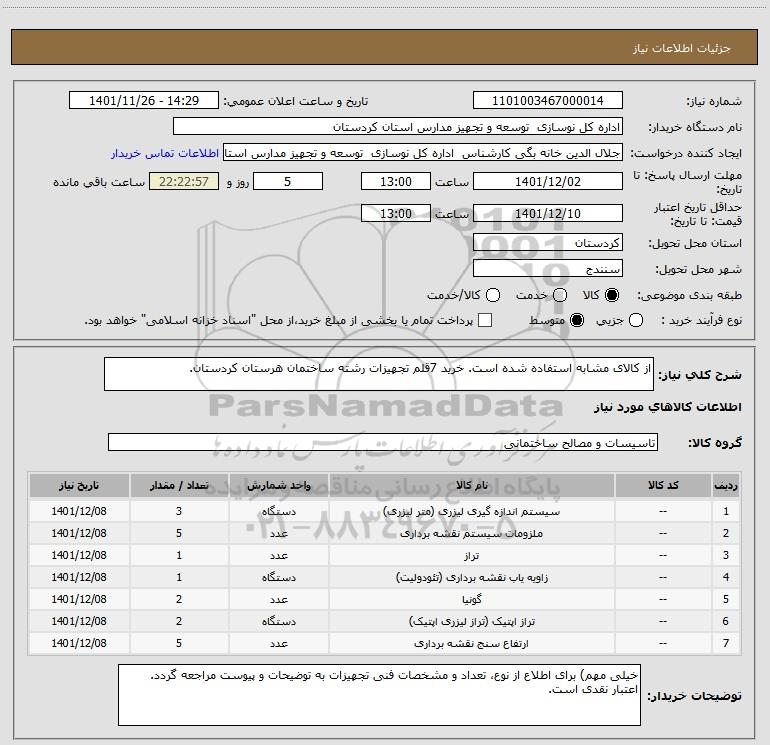This screenshot has width=770, height=745.
Task: Click the unit دستگاه in the theodolite row
Action: (278, 578)
